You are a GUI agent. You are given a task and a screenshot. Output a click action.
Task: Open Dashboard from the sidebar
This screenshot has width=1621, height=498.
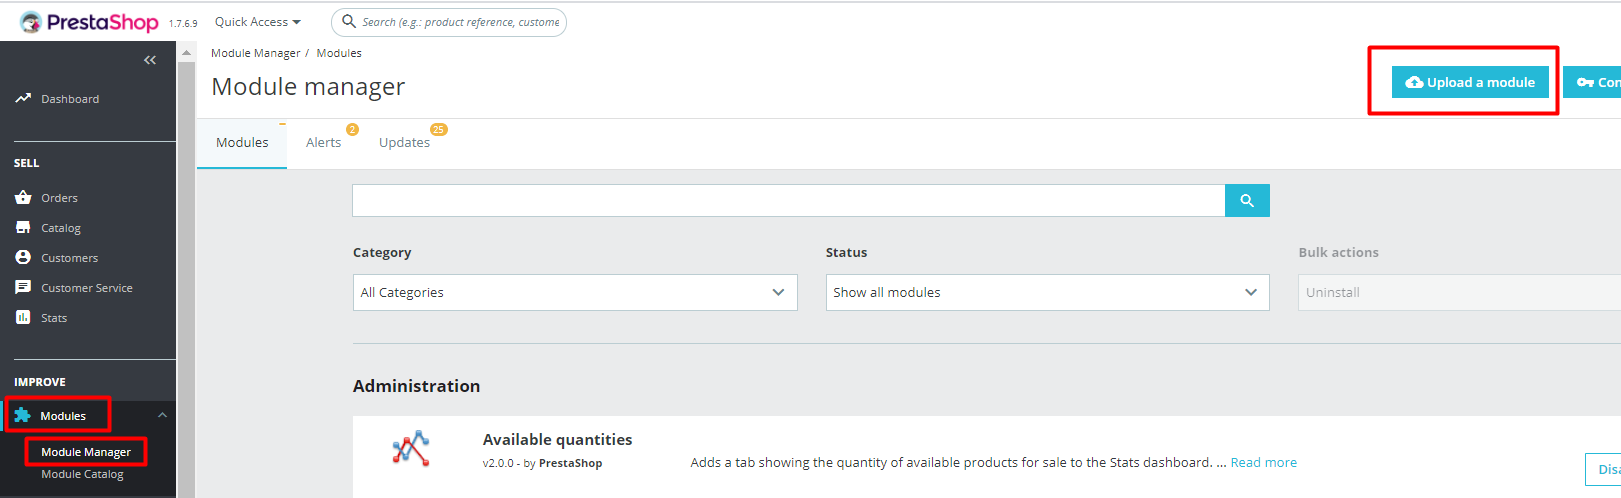[69, 99]
